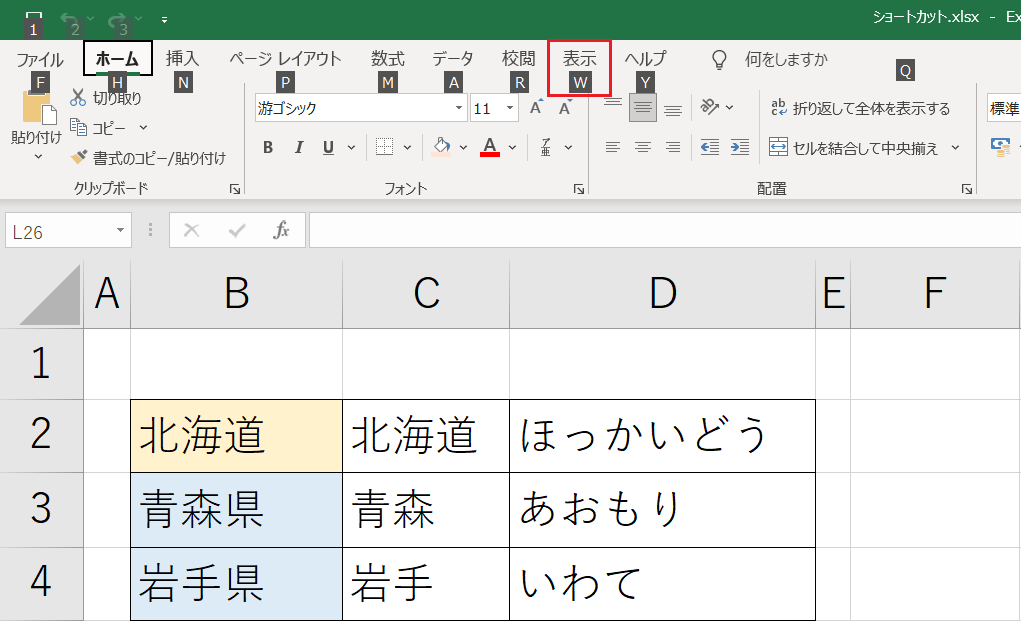
Task: Open the 校閲 tab
Action: tap(518, 59)
